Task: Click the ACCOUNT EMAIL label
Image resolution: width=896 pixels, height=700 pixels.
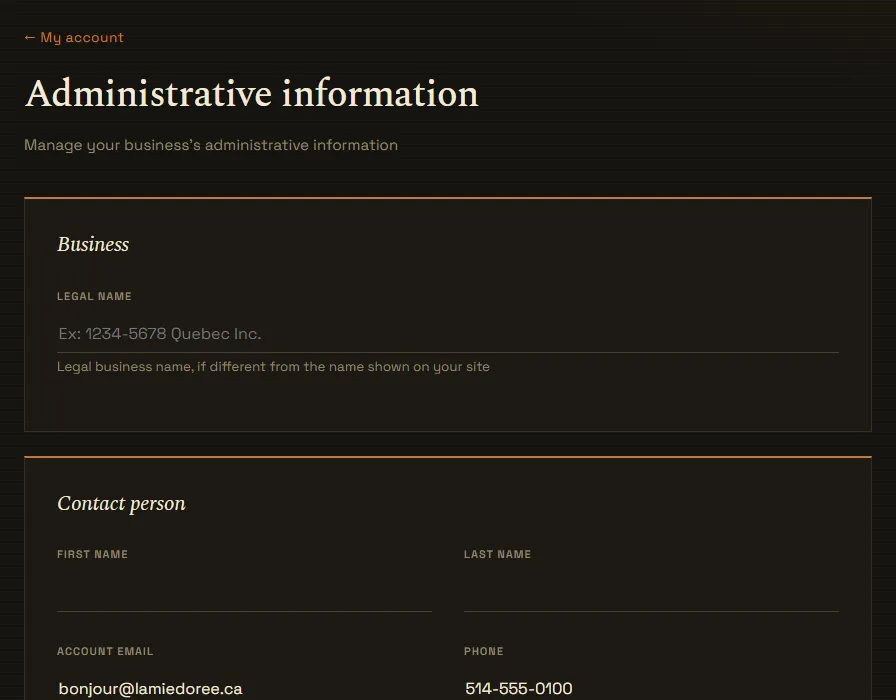Action: click(105, 651)
